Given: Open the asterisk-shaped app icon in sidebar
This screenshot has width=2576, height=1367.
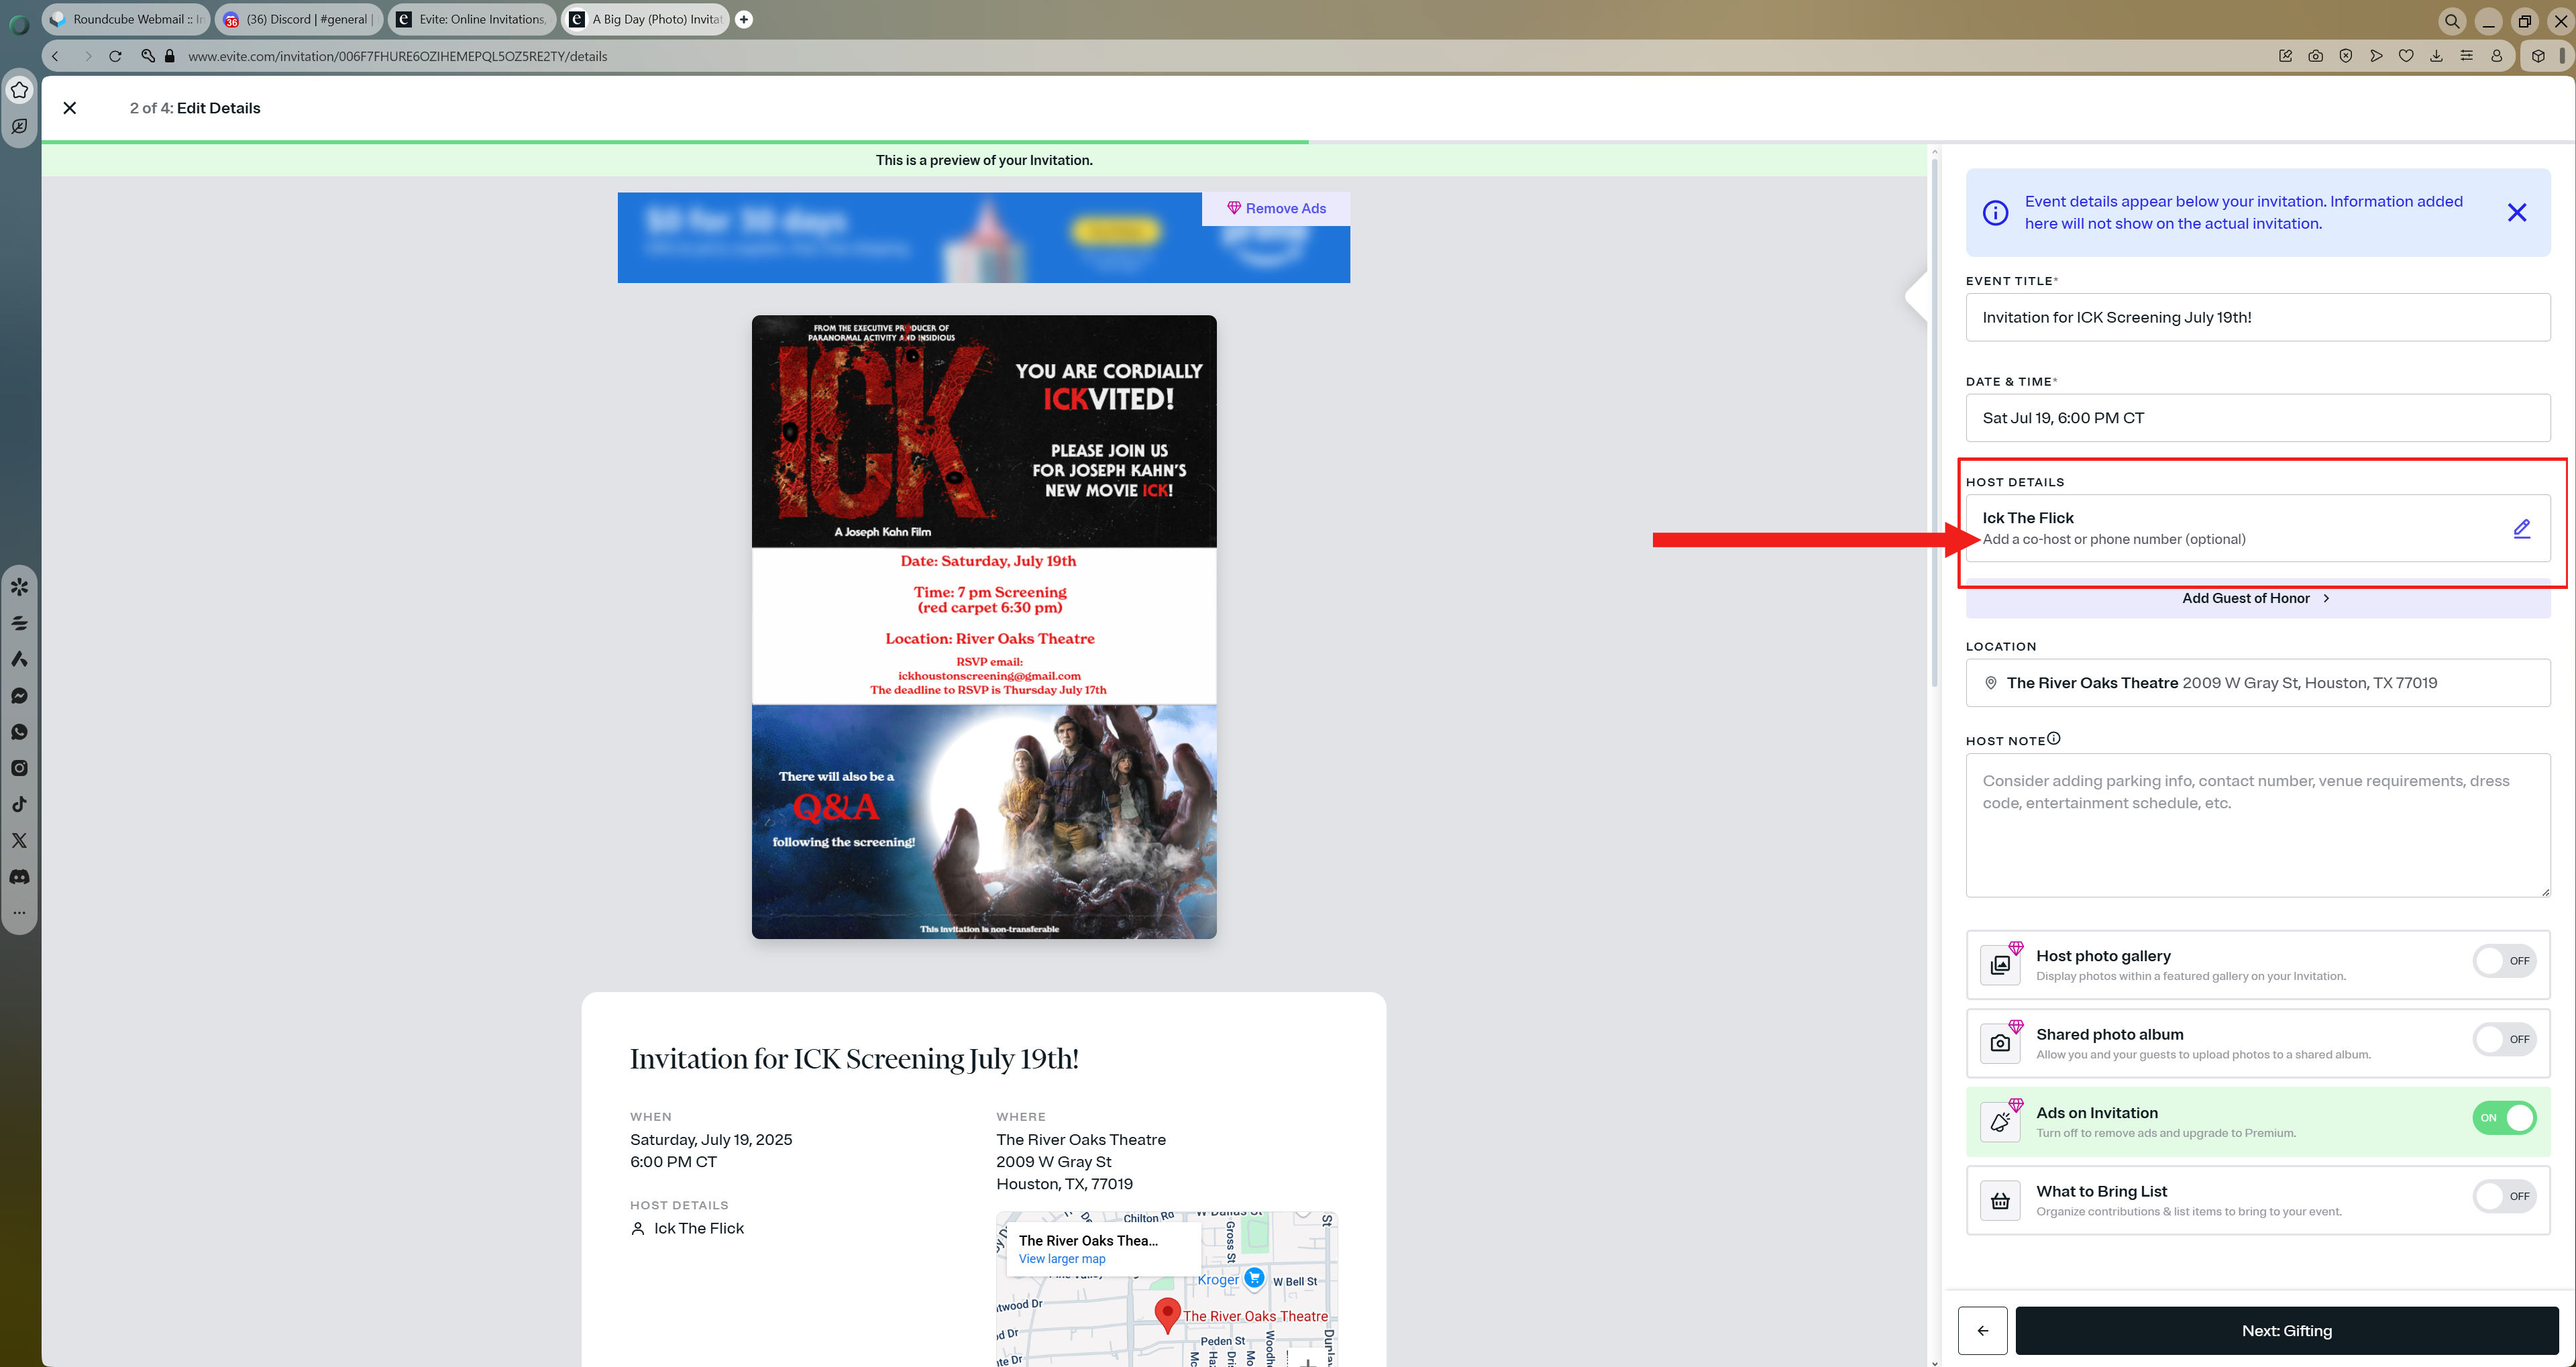Looking at the screenshot, I should [19, 587].
